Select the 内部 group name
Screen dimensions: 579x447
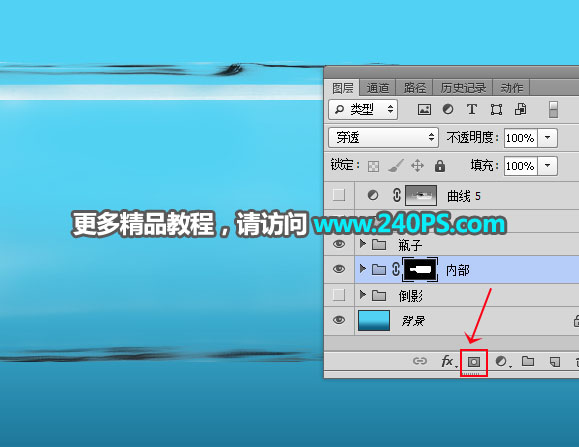(x=458, y=270)
